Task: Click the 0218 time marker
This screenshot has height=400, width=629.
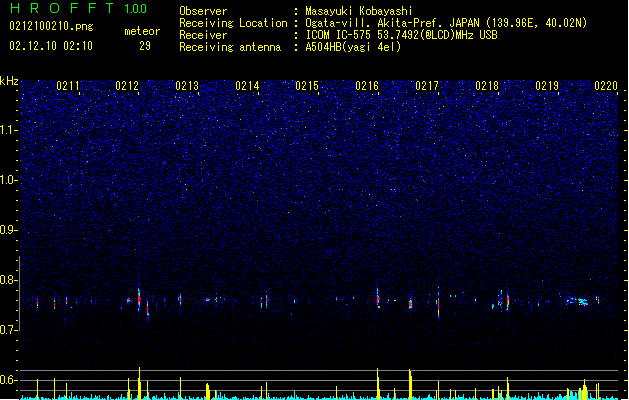Action: [487, 86]
